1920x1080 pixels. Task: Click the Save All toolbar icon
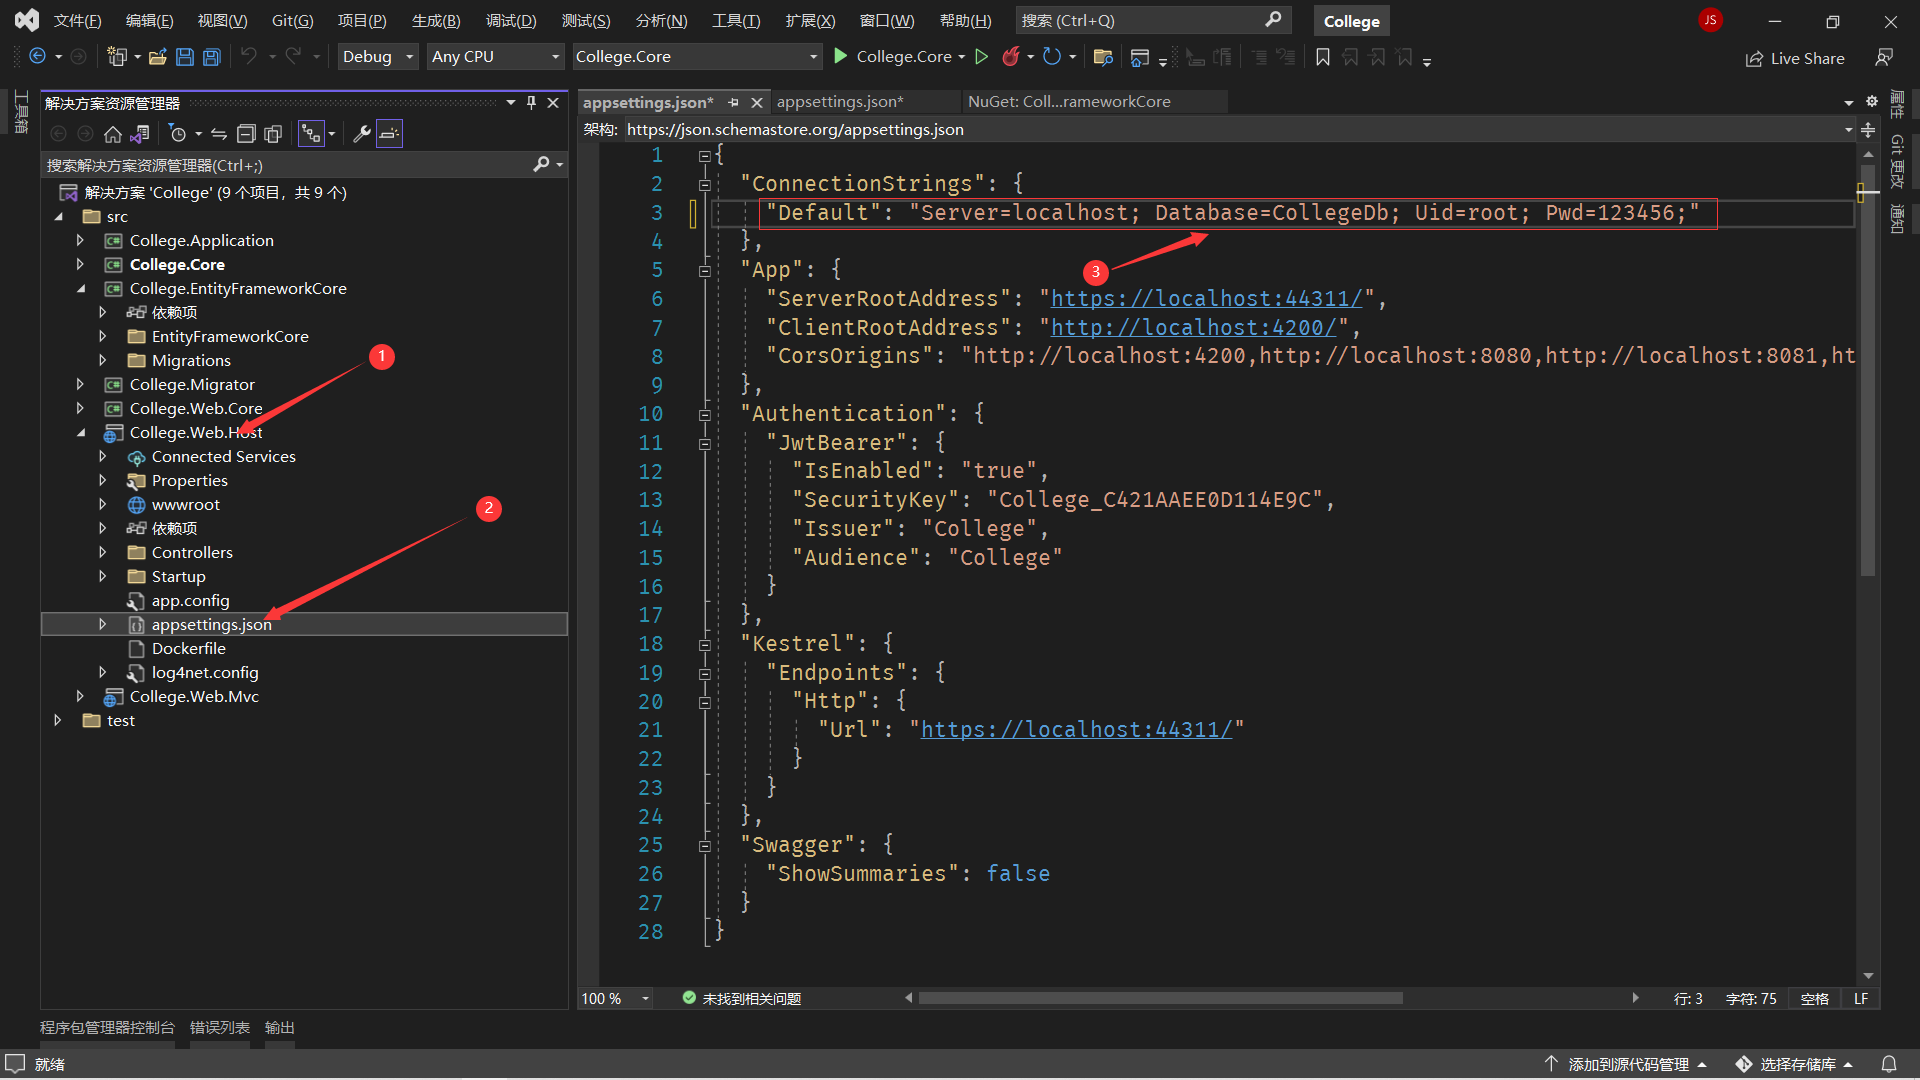point(212,57)
